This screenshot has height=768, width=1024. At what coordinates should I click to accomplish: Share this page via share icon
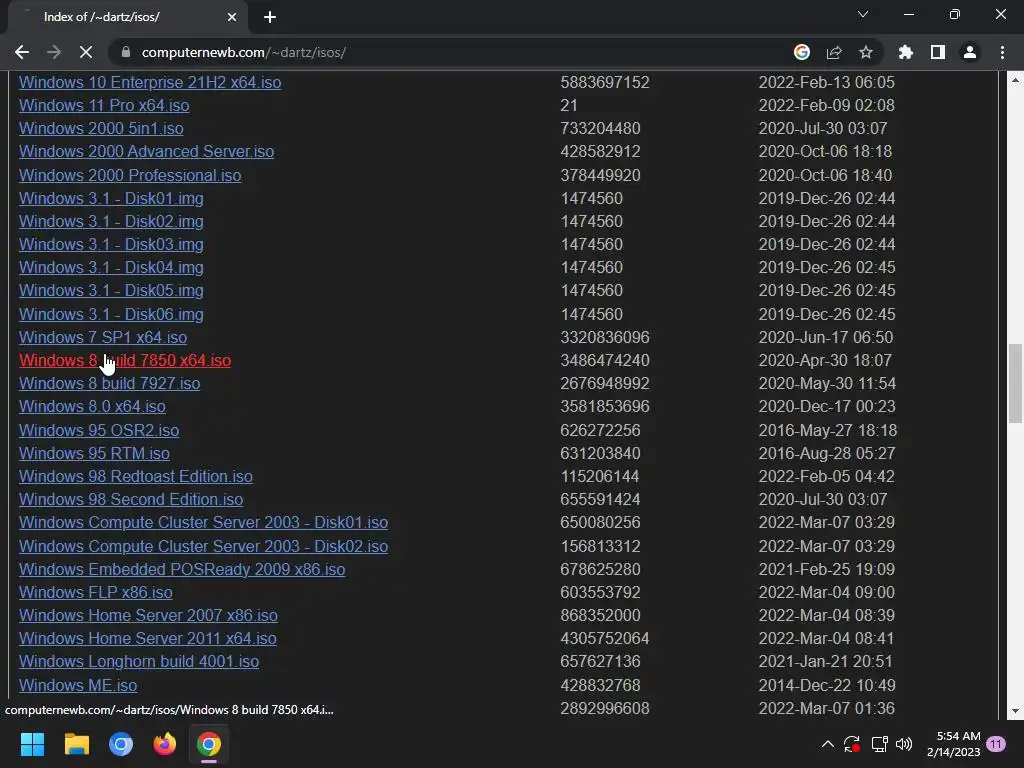pos(834,52)
